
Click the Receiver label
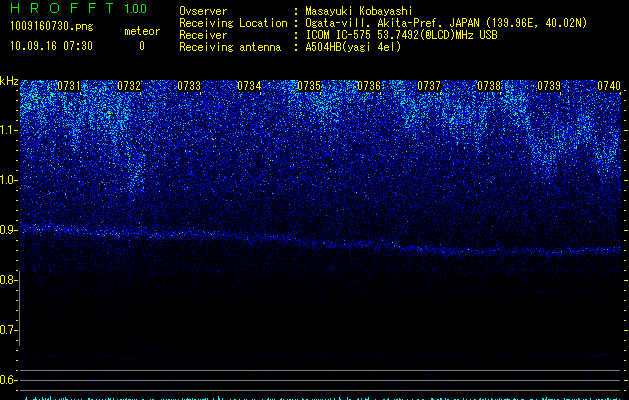point(203,35)
